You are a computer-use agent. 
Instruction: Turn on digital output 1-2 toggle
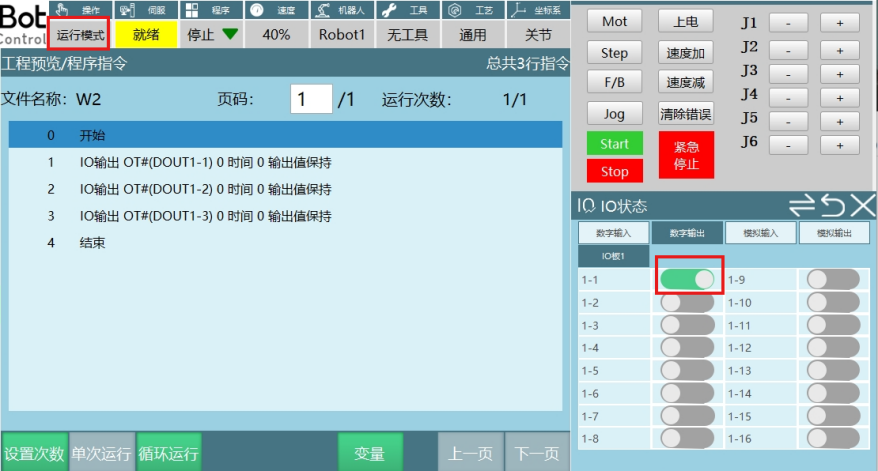687,302
